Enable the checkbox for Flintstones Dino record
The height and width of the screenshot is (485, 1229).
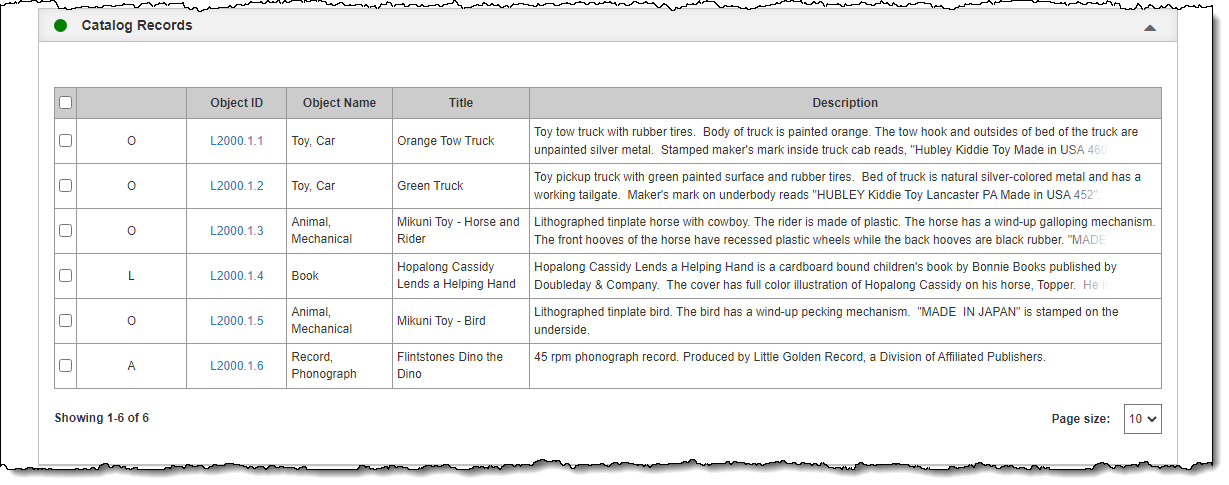66,366
